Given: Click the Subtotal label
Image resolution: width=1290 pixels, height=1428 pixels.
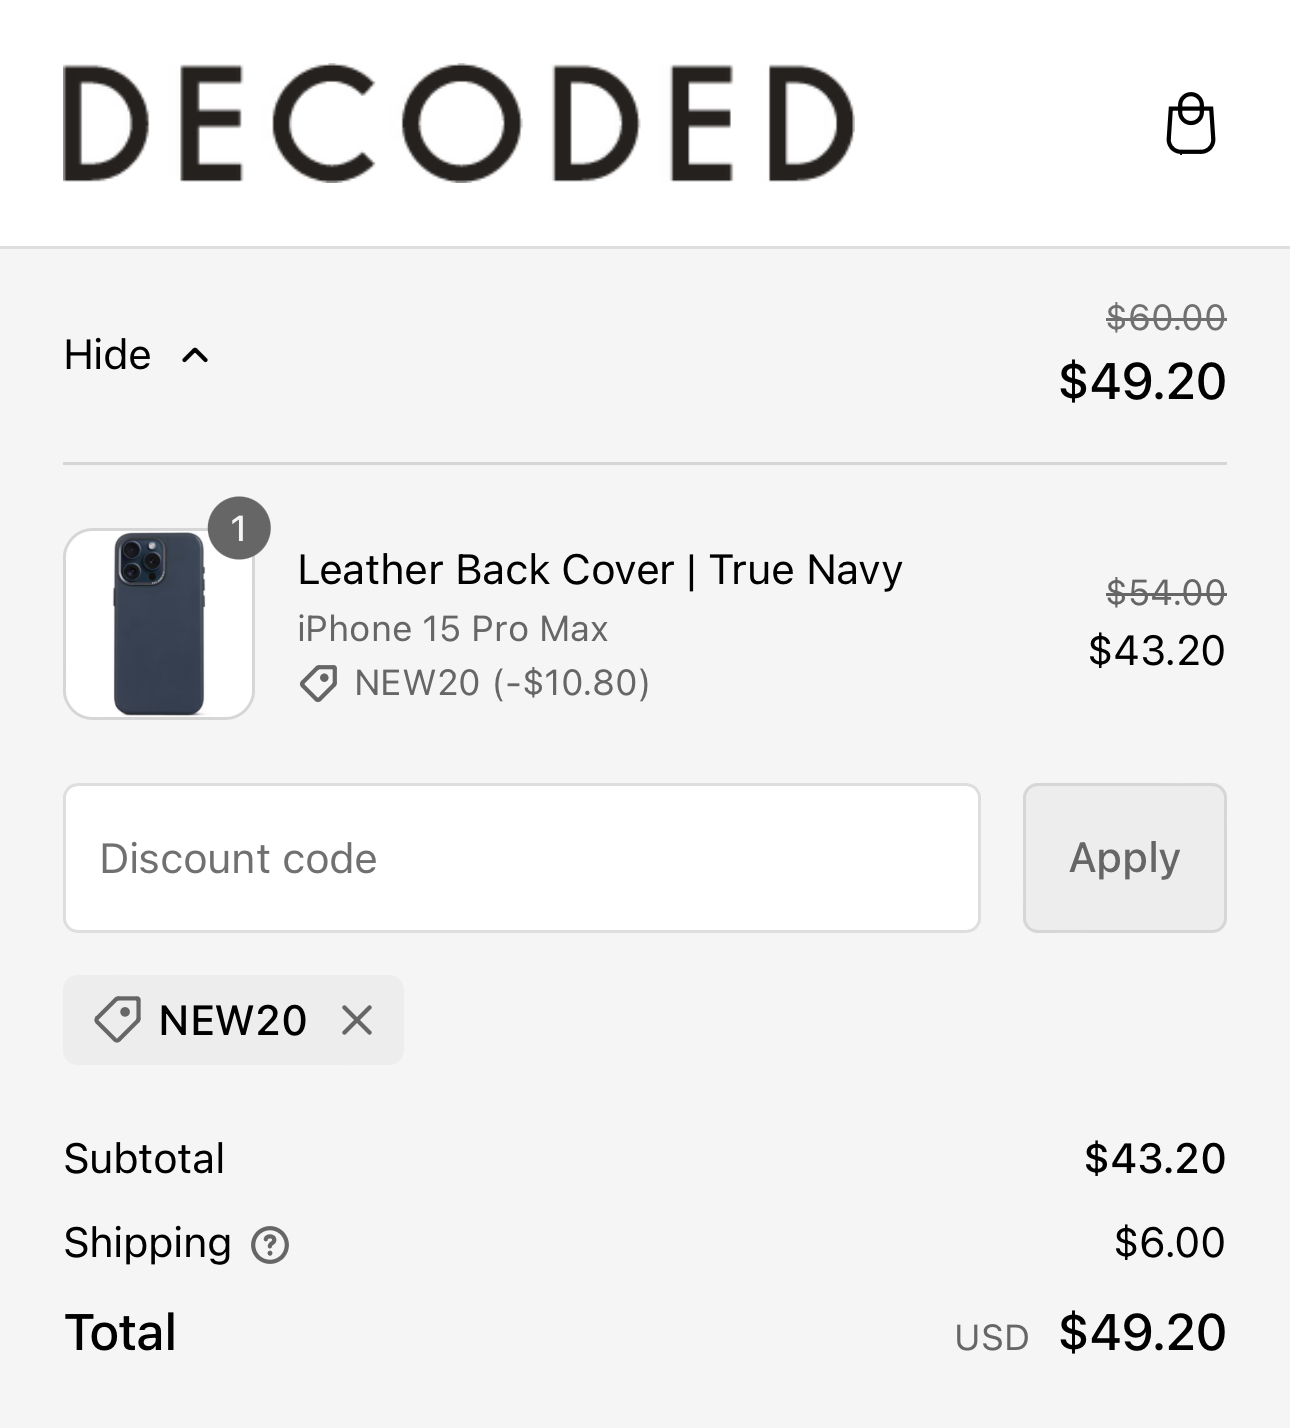Looking at the screenshot, I should coord(144,1159).
